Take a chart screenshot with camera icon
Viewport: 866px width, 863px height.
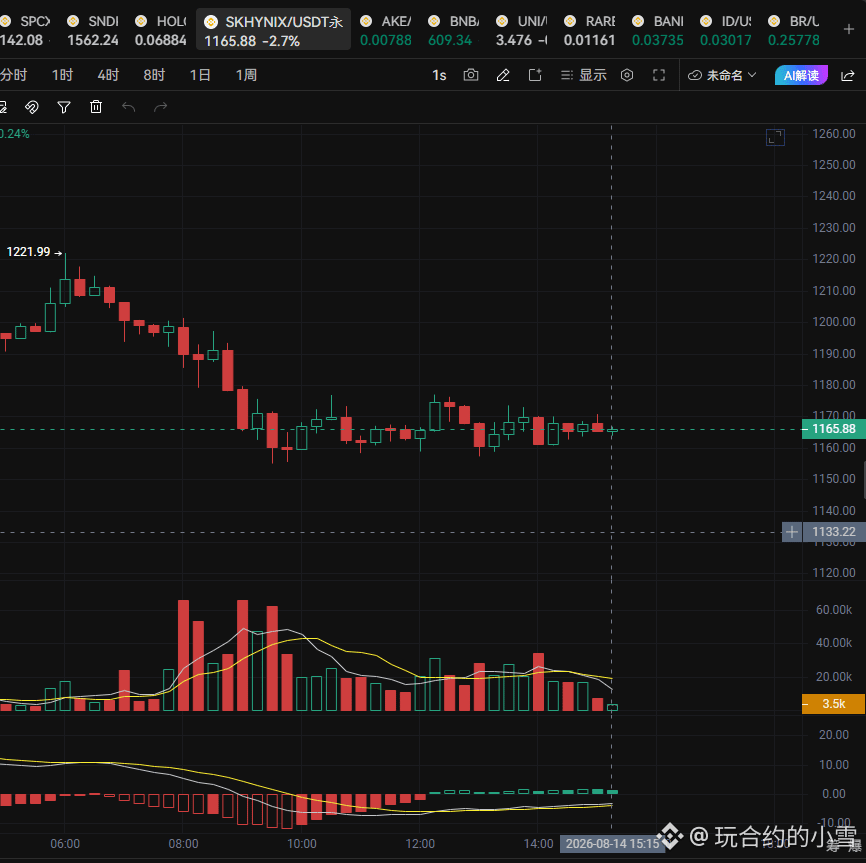click(471, 75)
